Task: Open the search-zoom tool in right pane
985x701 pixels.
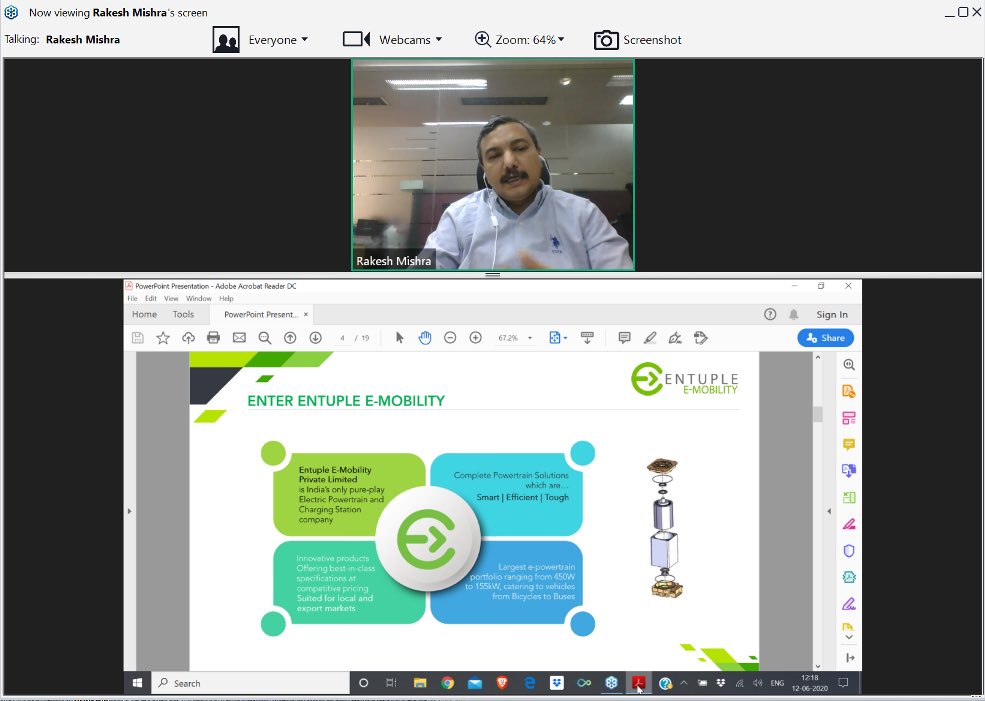Action: 849,365
